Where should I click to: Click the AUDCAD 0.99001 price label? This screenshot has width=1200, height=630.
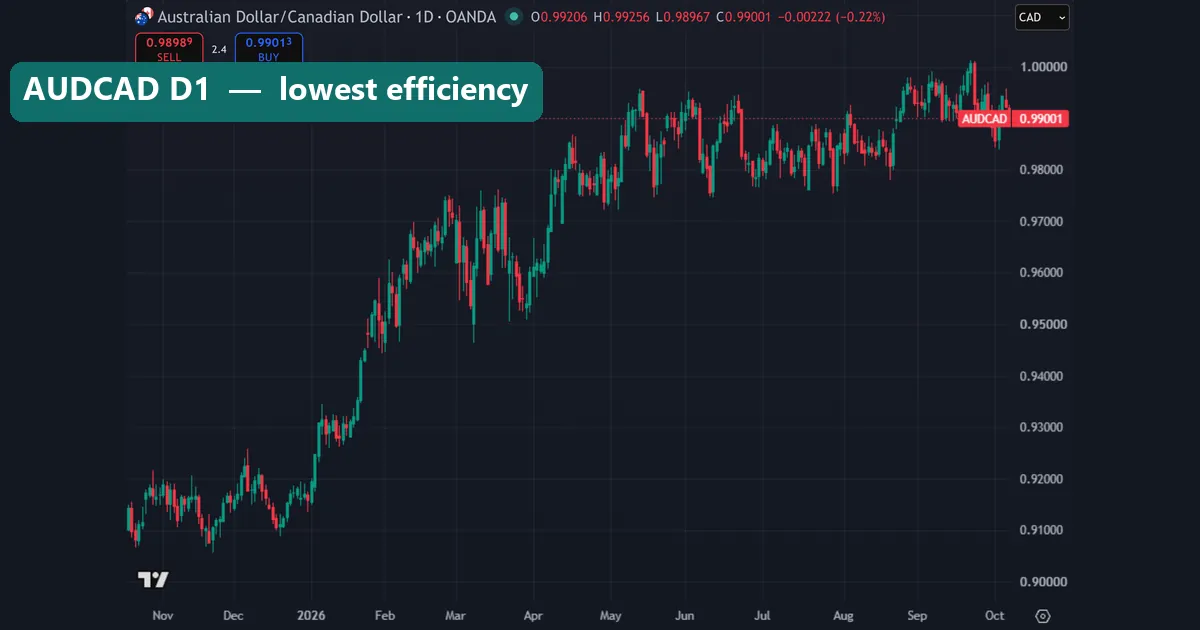coord(1014,119)
